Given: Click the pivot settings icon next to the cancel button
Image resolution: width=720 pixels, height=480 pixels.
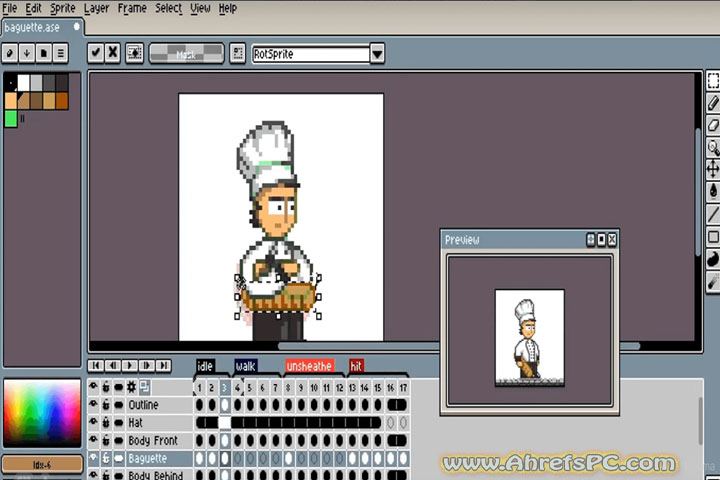Looking at the screenshot, I should 135,53.
